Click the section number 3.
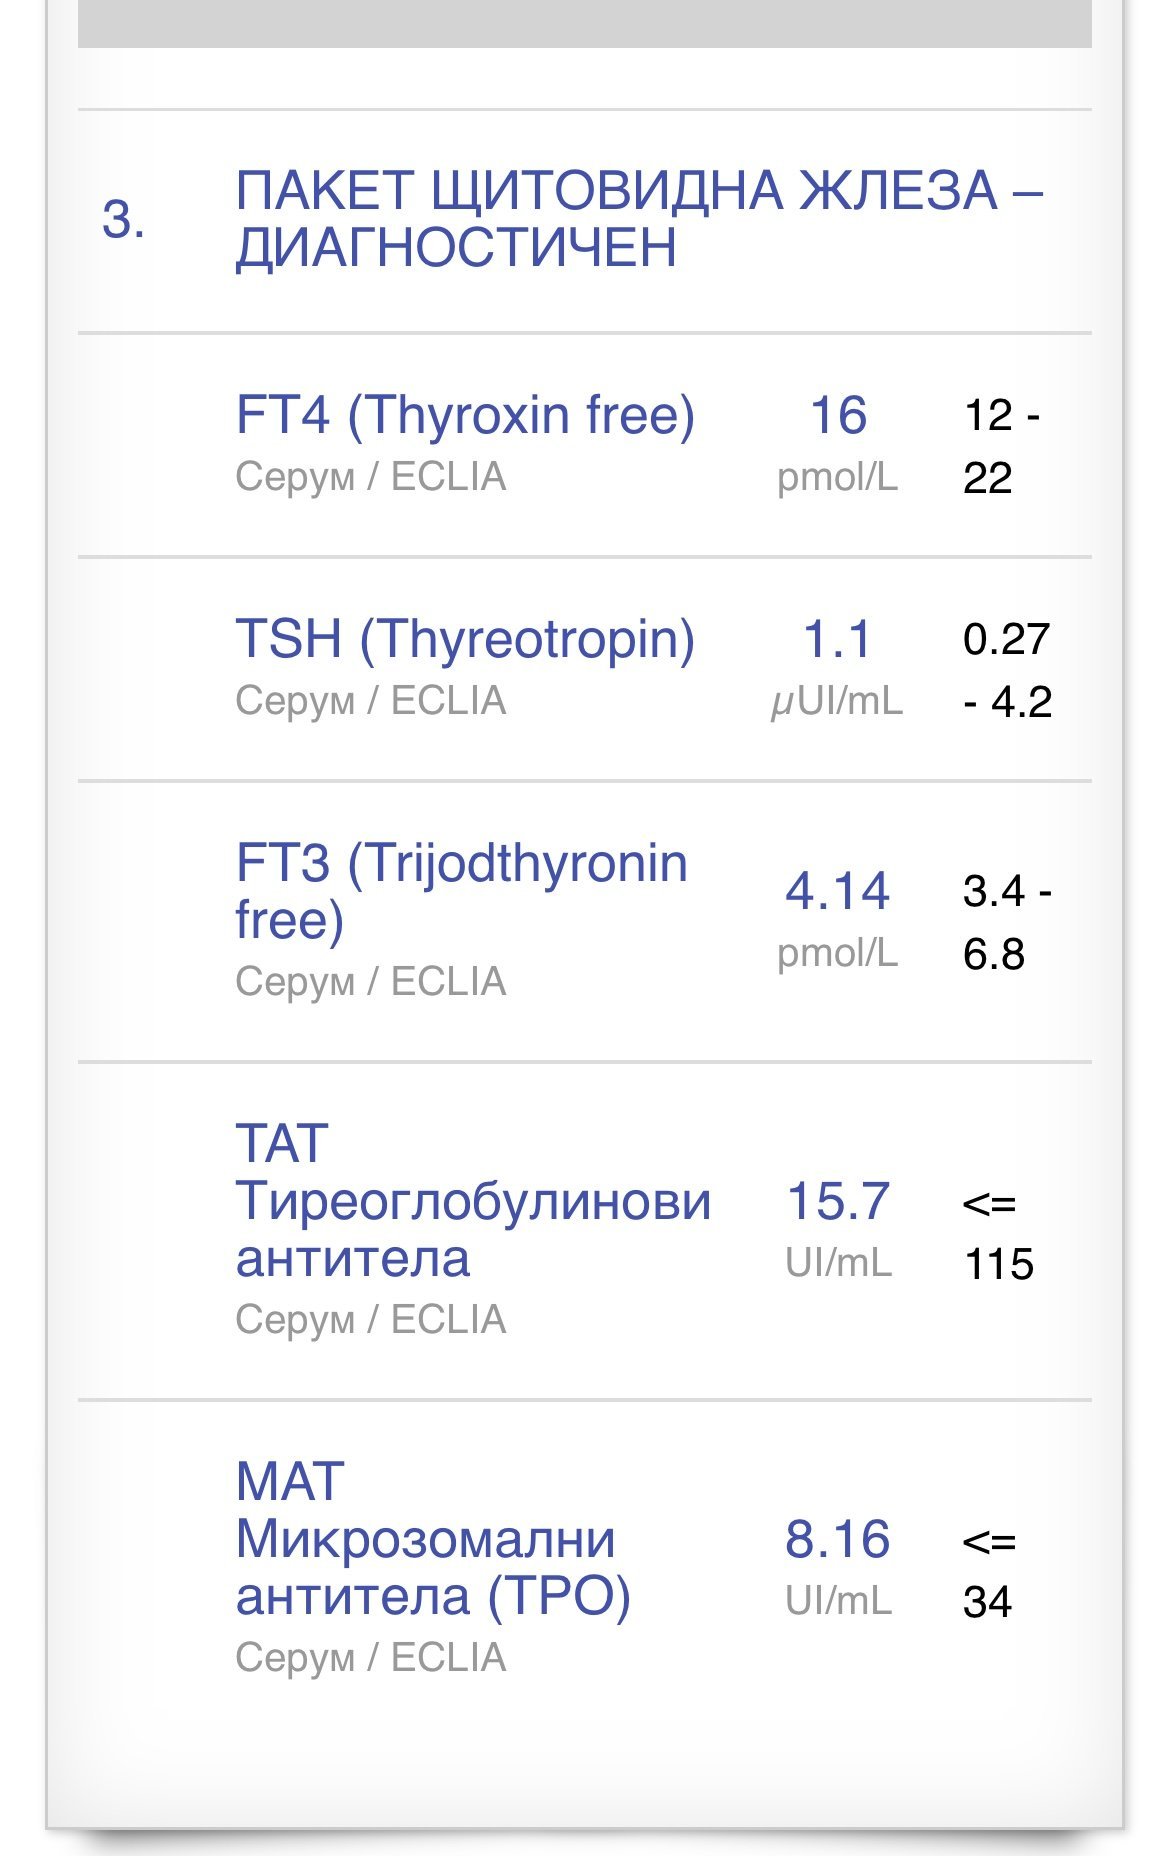This screenshot has width=1170, height=1856. pyautogui.click(x=124, y=220)
